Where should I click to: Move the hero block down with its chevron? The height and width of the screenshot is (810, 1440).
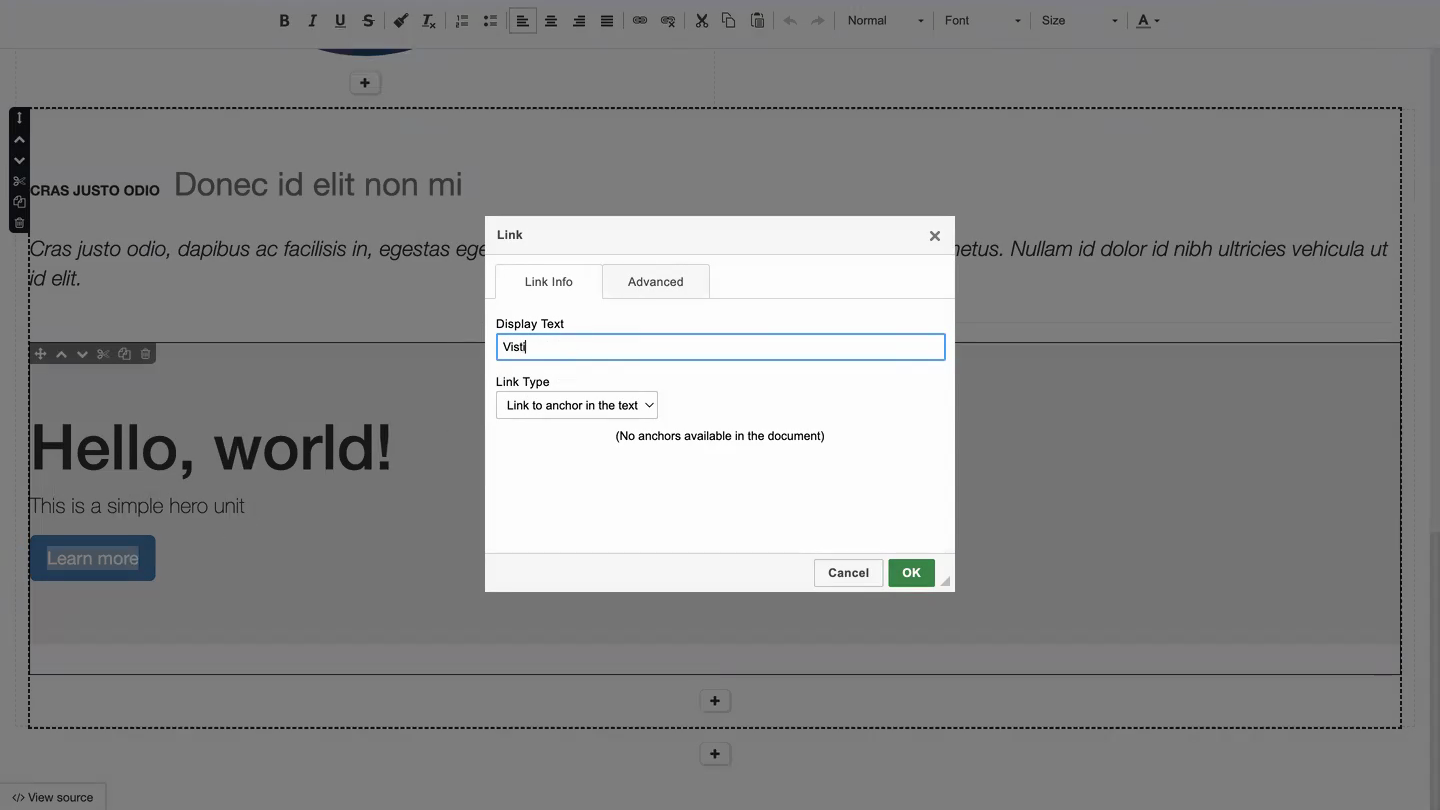(82, 354)
